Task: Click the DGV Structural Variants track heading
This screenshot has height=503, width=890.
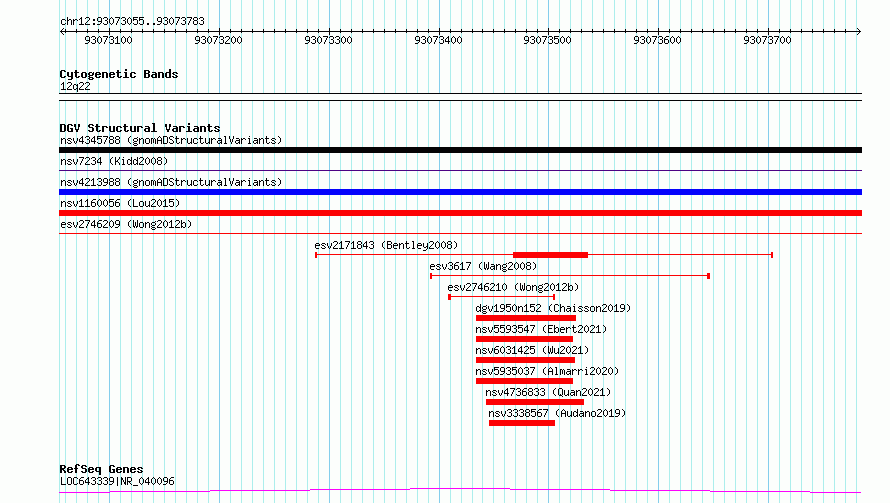Action: click(140, 128)
